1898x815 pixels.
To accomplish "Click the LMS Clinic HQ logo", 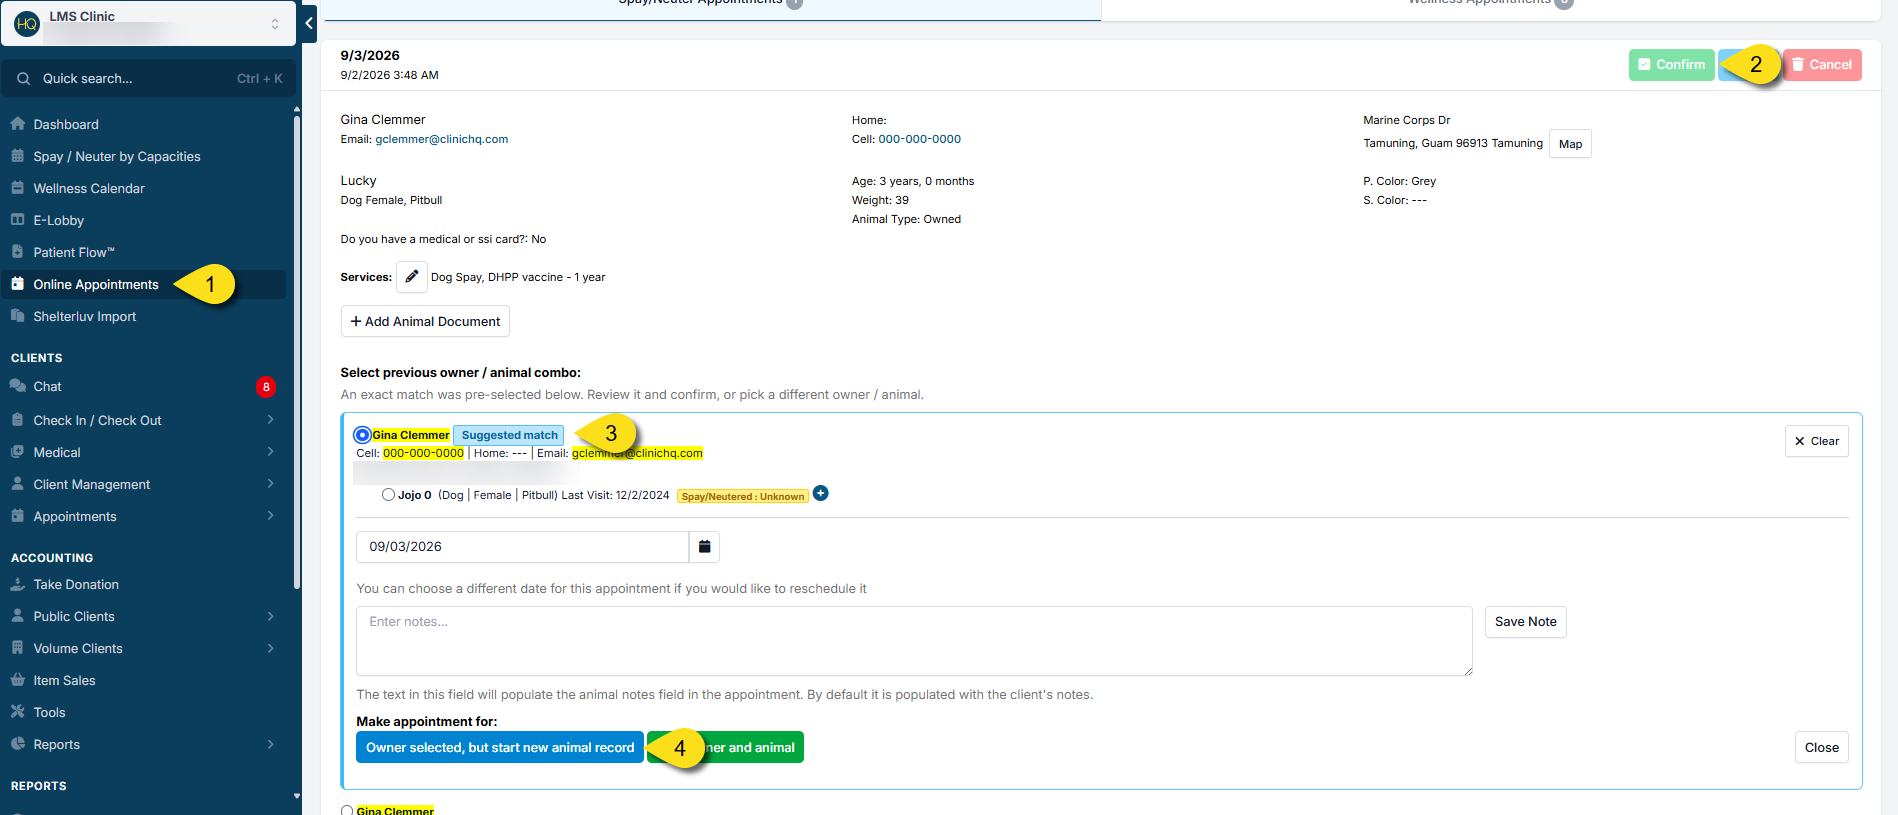I will [27, 23].
